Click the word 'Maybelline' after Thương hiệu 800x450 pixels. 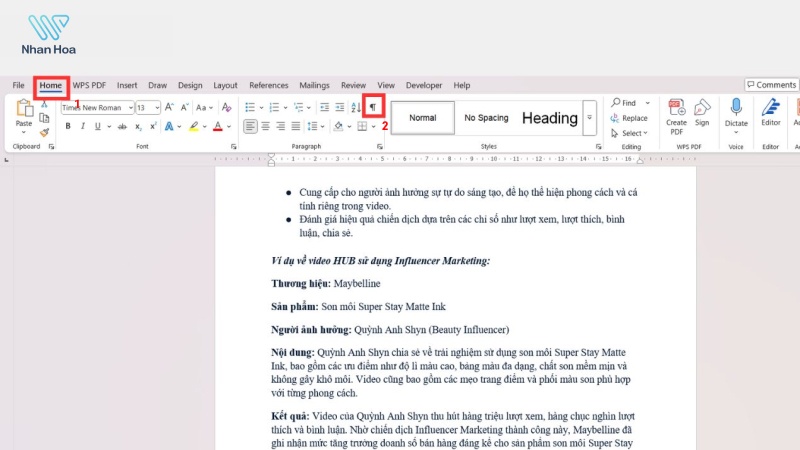(x=357, y=284)
